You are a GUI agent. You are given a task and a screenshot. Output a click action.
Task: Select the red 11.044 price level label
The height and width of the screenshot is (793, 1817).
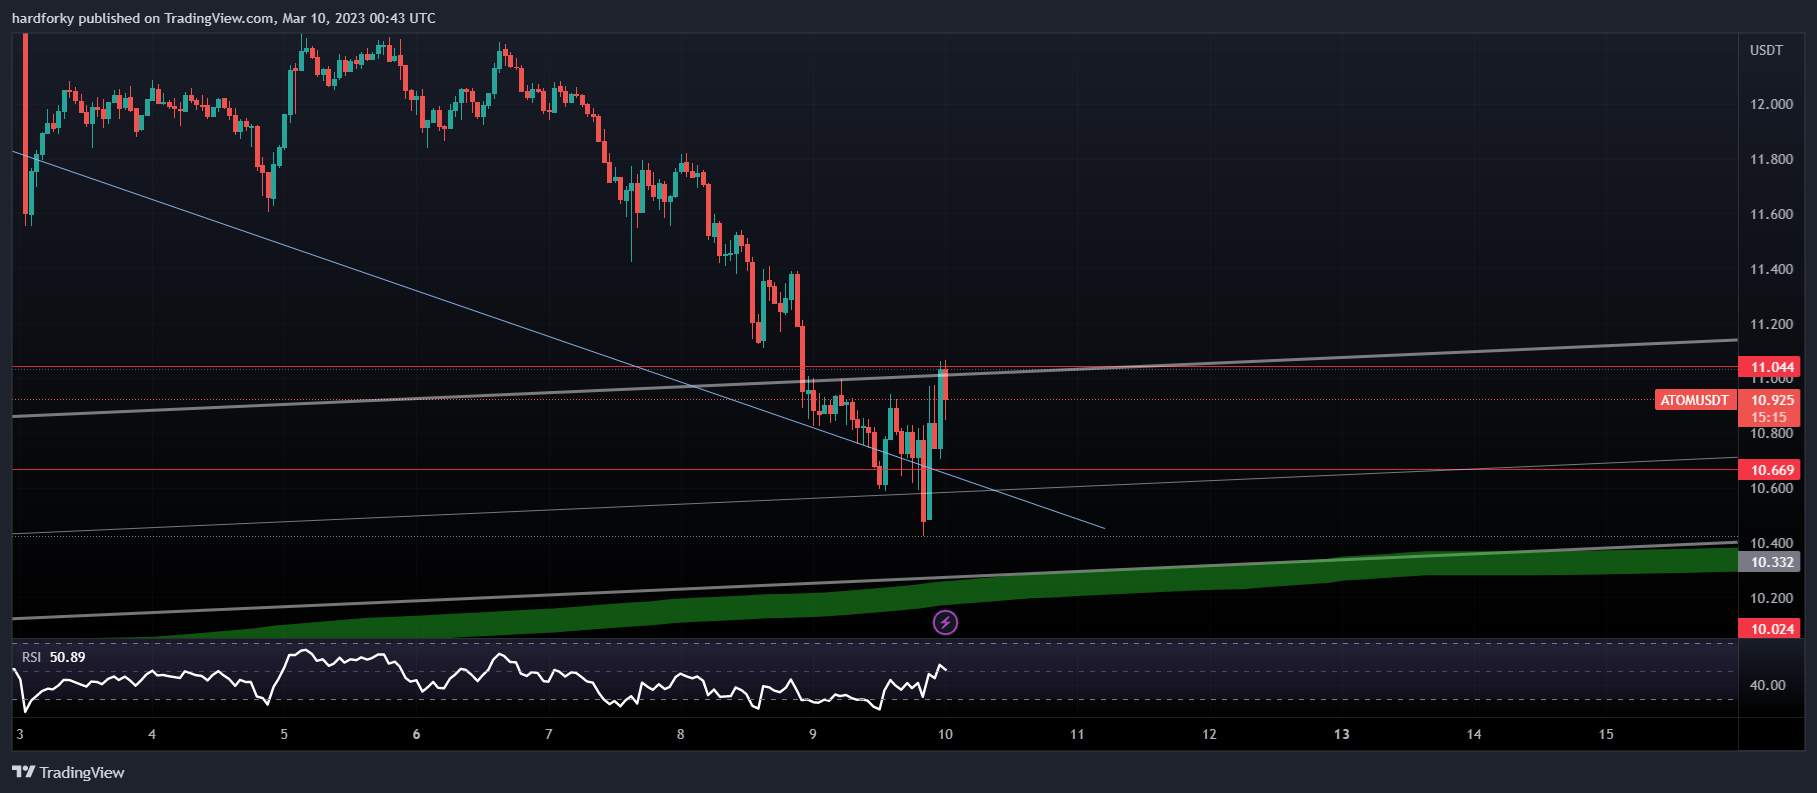point(1769,367)
